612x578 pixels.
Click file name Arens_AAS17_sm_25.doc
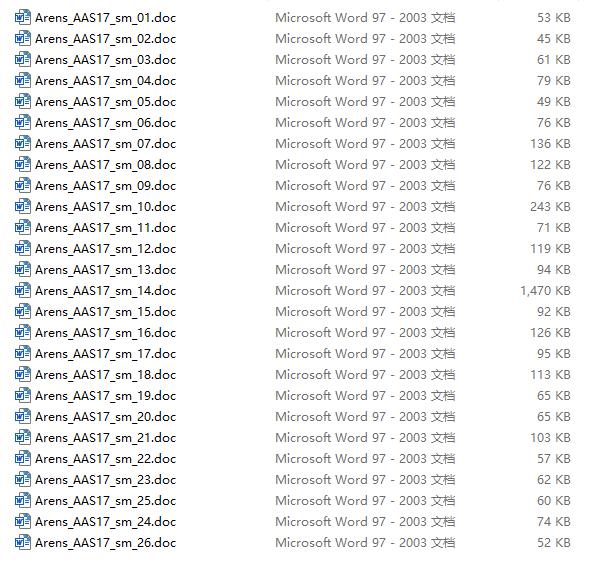pyautogui.click(x=105, y=501)
